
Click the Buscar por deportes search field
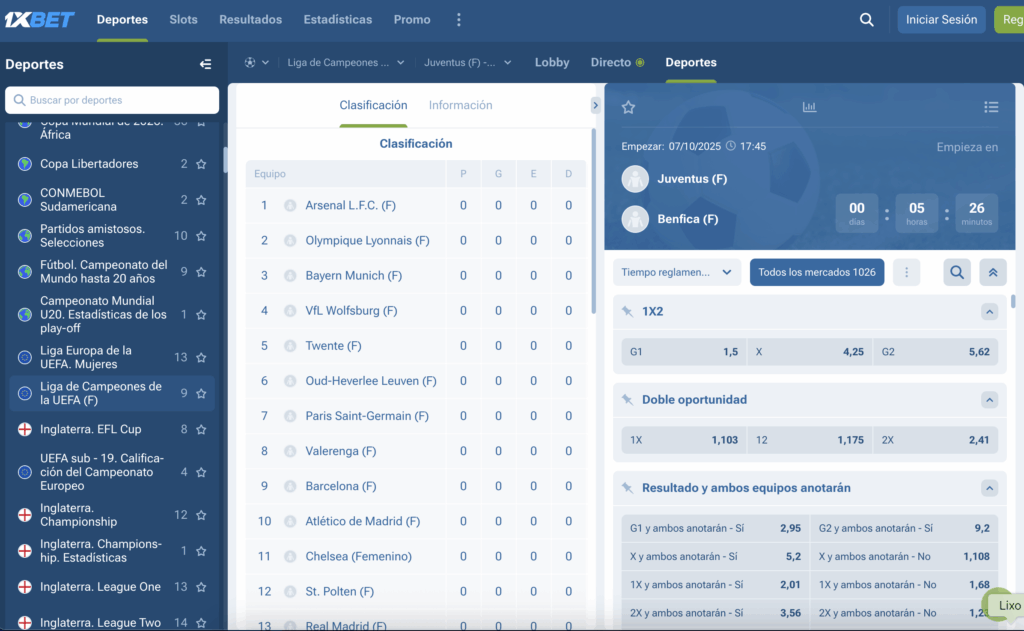click(x=112, y=100)
